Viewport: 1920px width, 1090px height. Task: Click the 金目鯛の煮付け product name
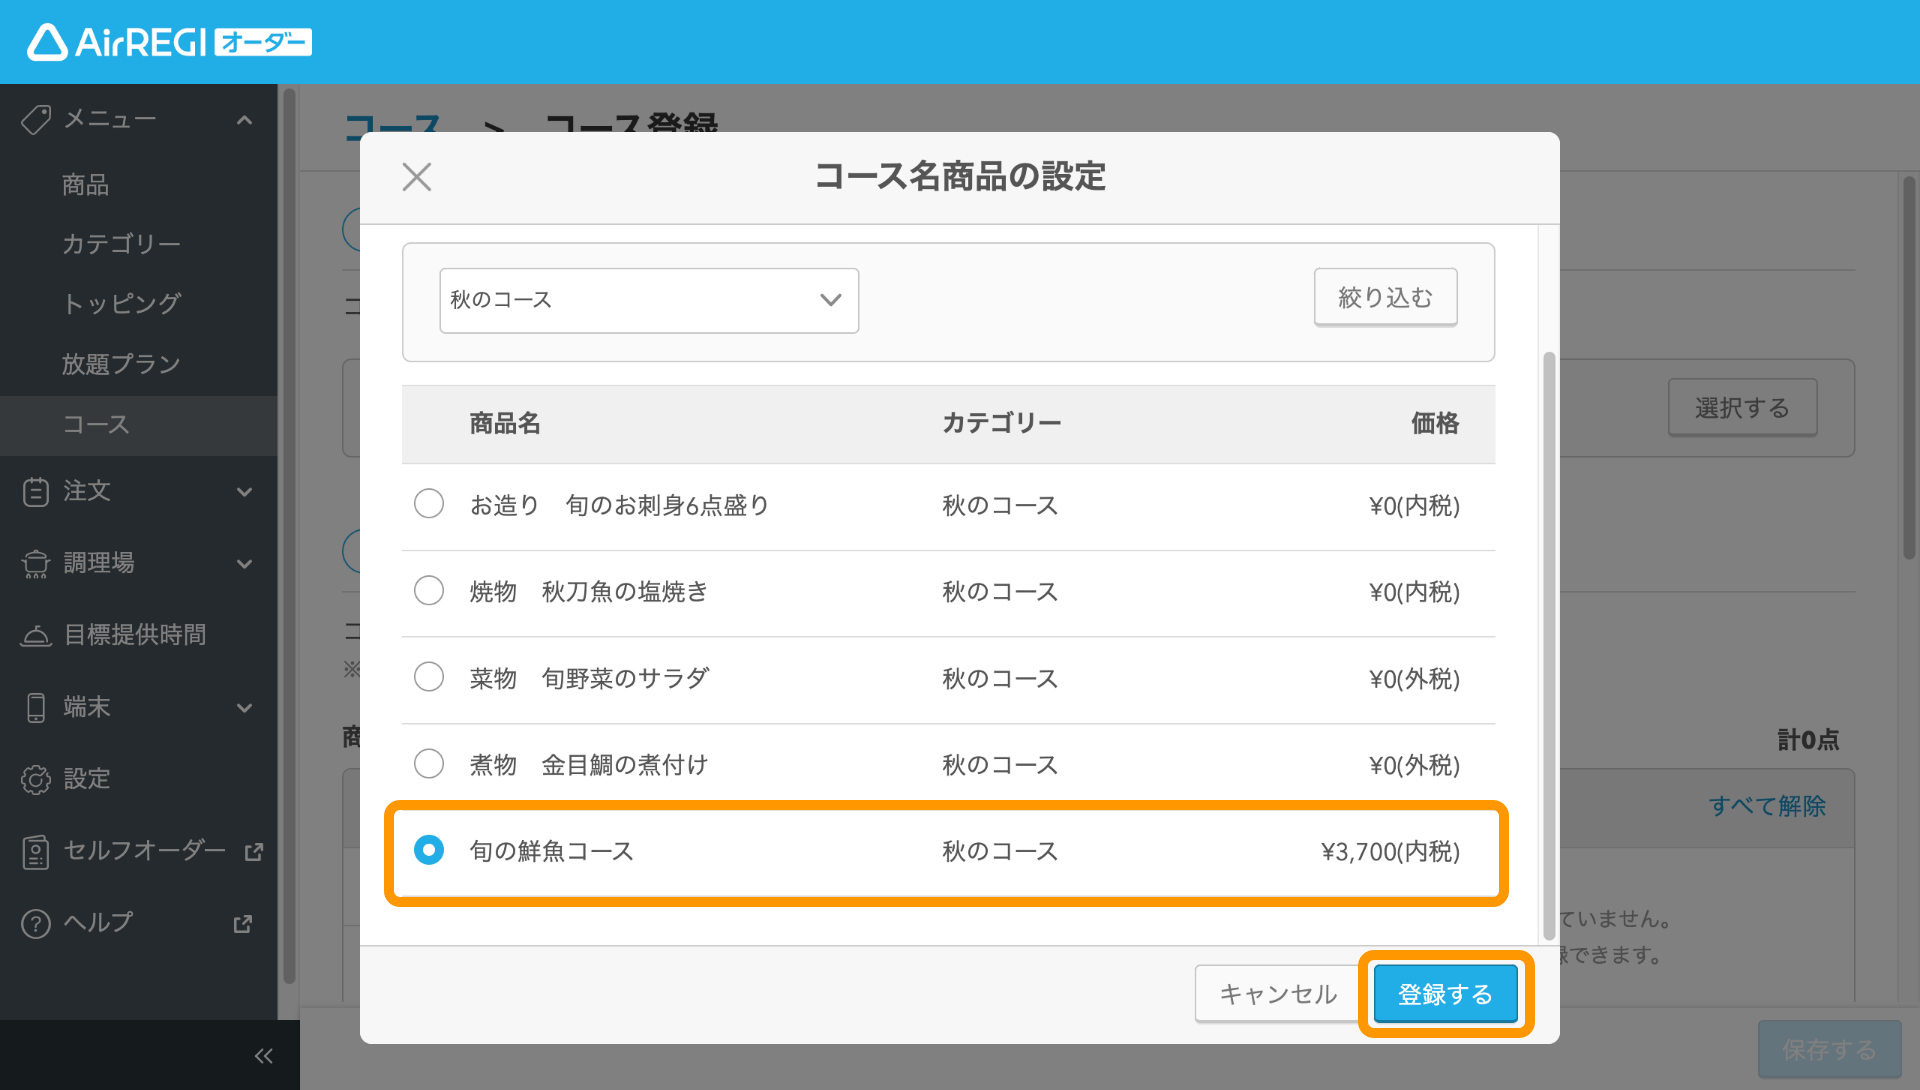[589, 765]
